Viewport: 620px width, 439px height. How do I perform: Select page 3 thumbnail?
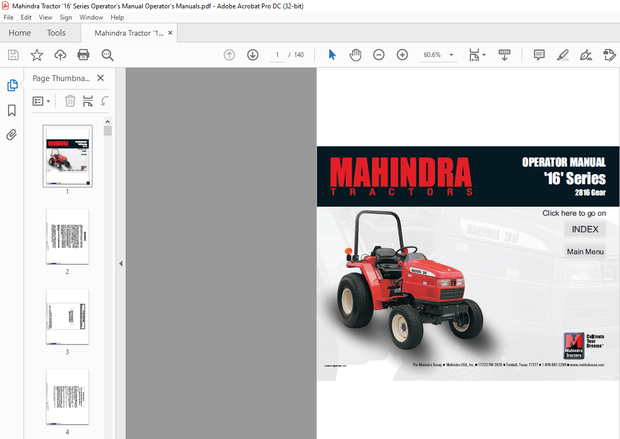[x=68, y=317]
